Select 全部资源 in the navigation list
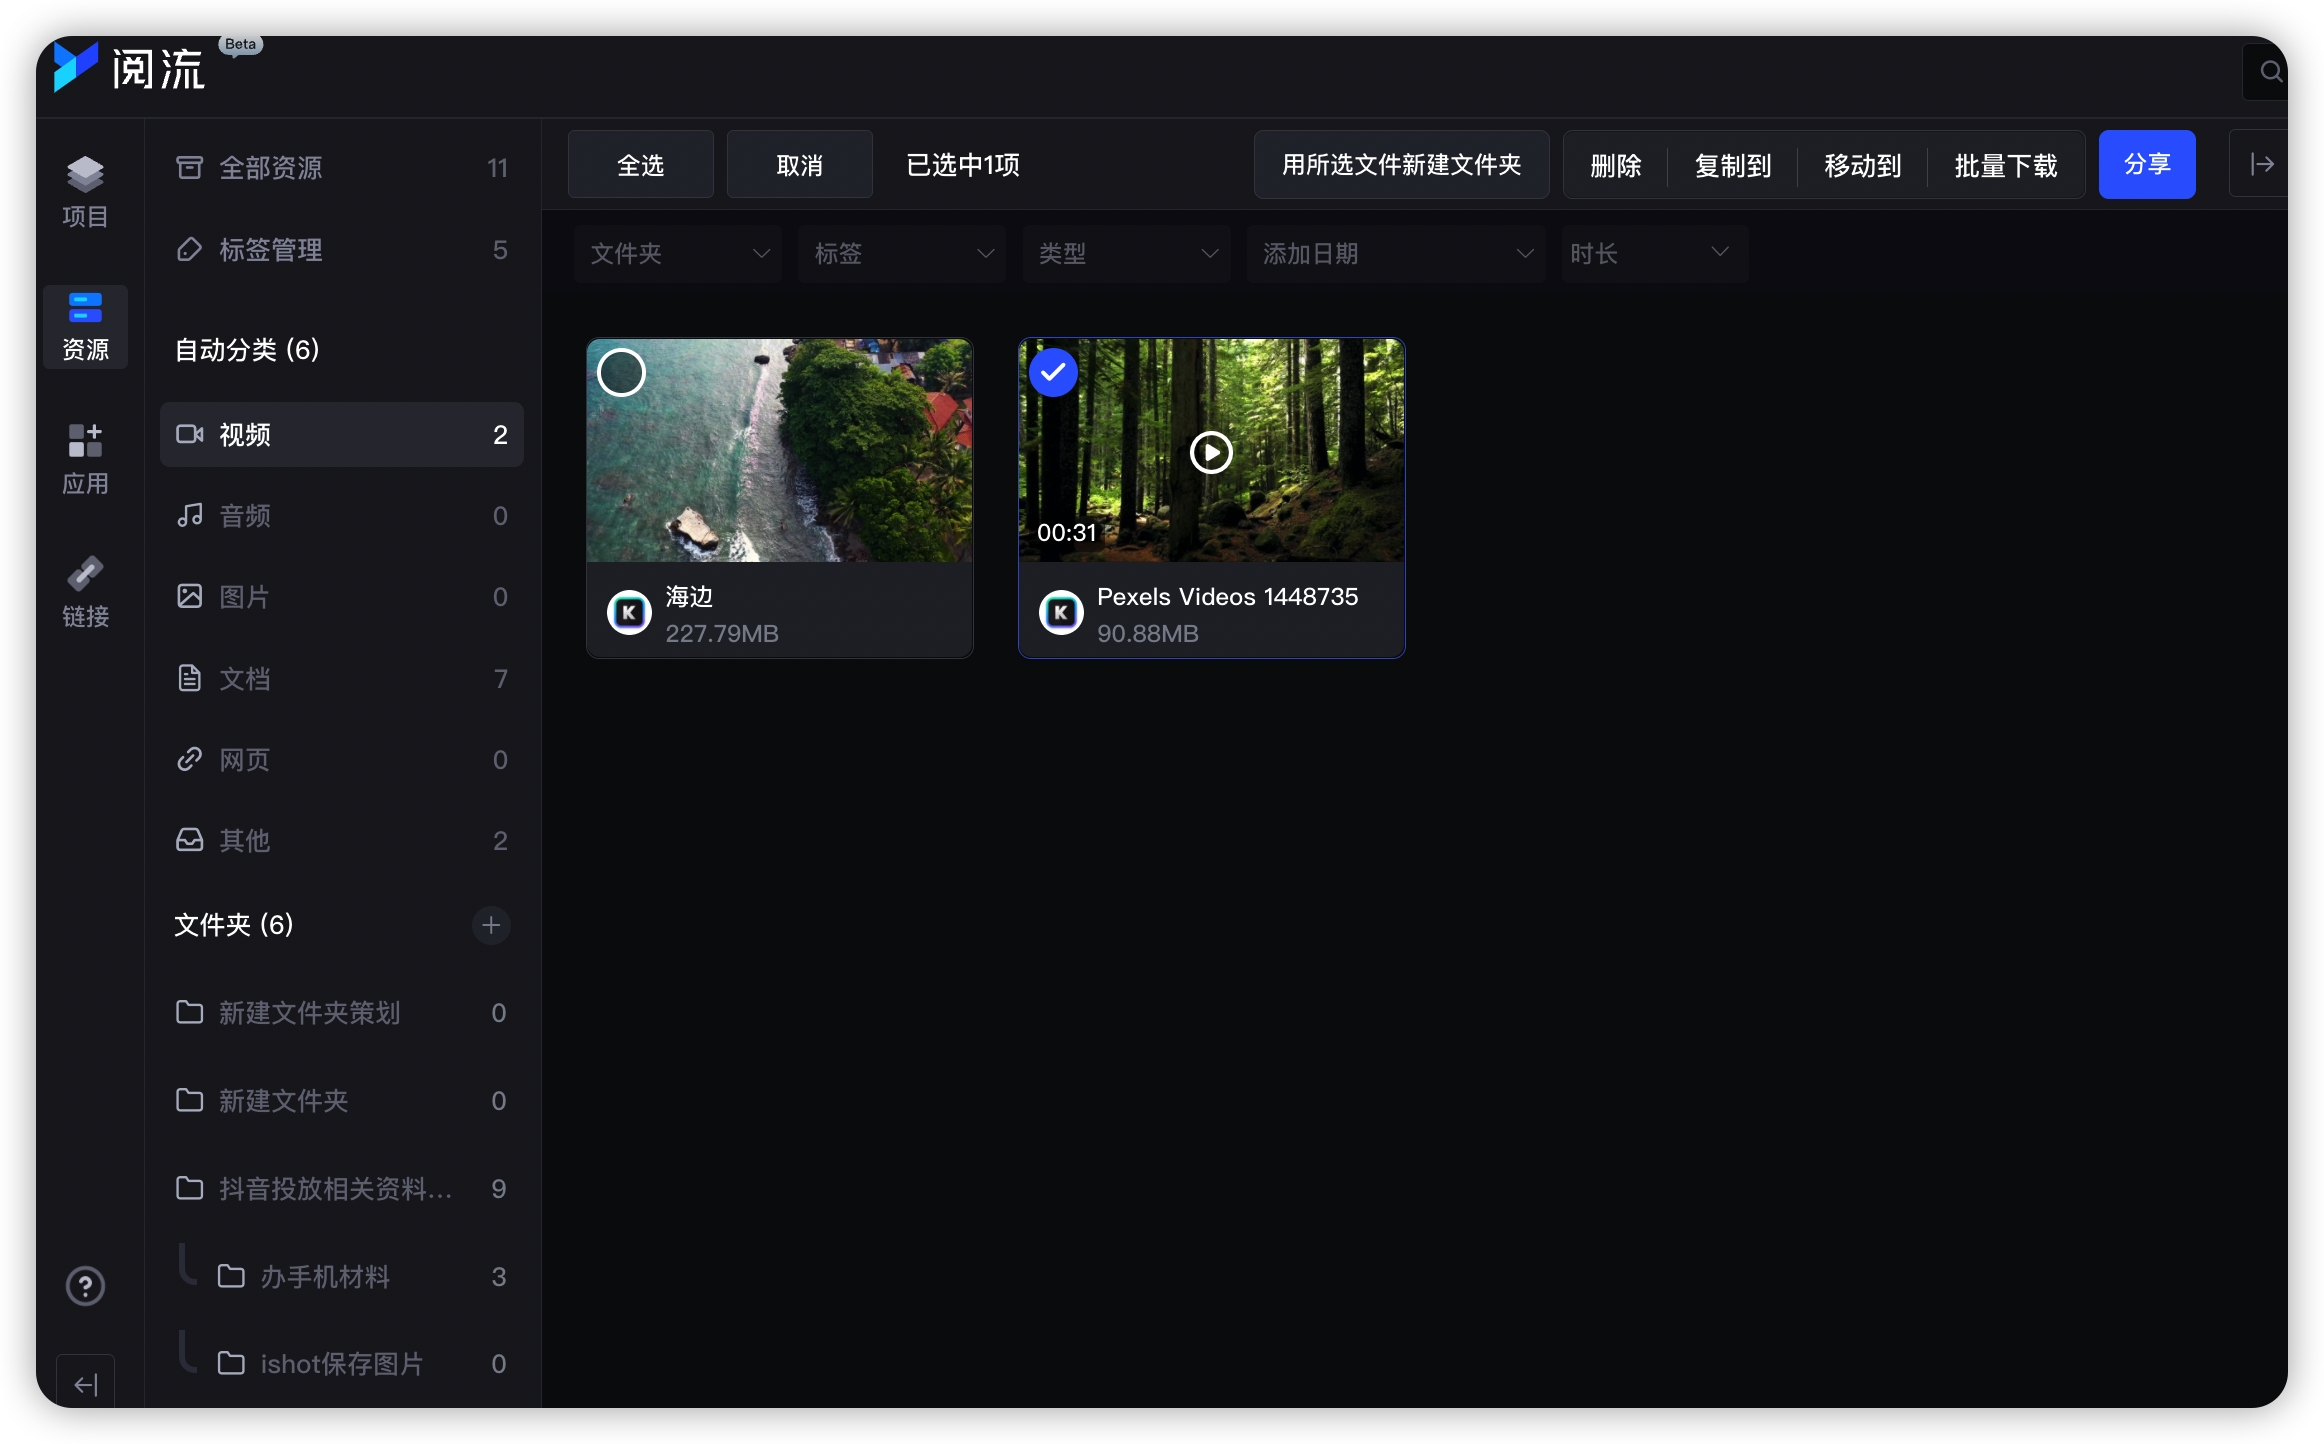Viewport: 2324px width, 1444px height. [342, 168]
